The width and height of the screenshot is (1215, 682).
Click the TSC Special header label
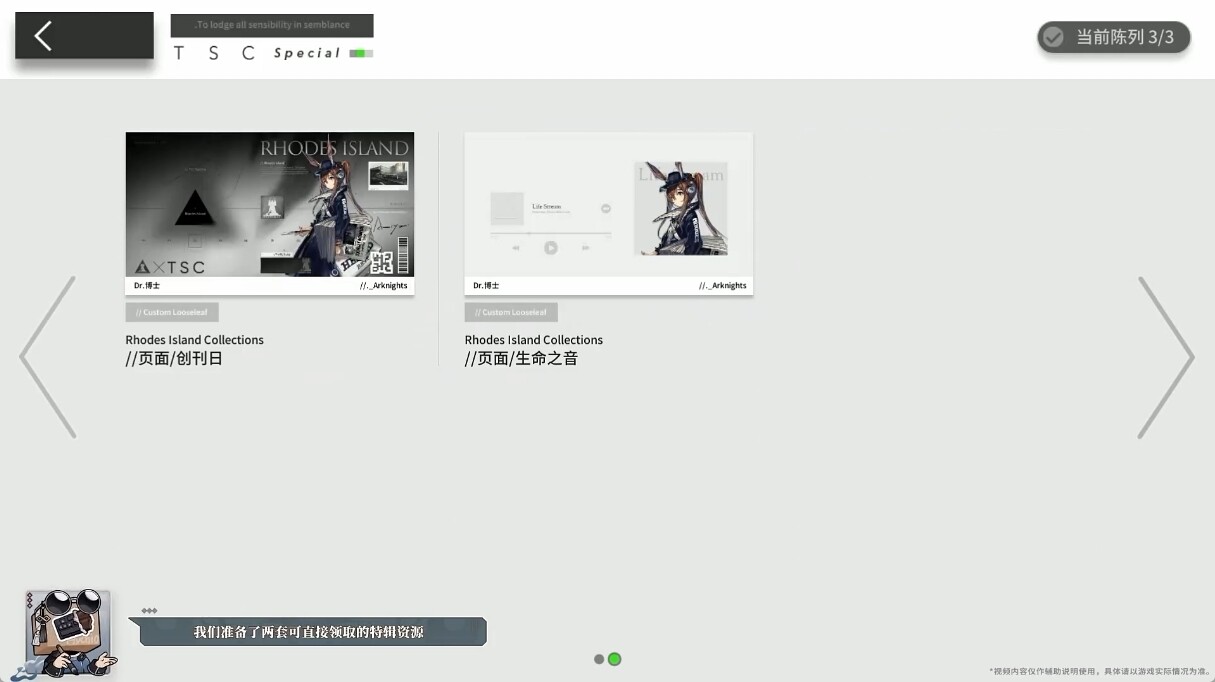258,53
